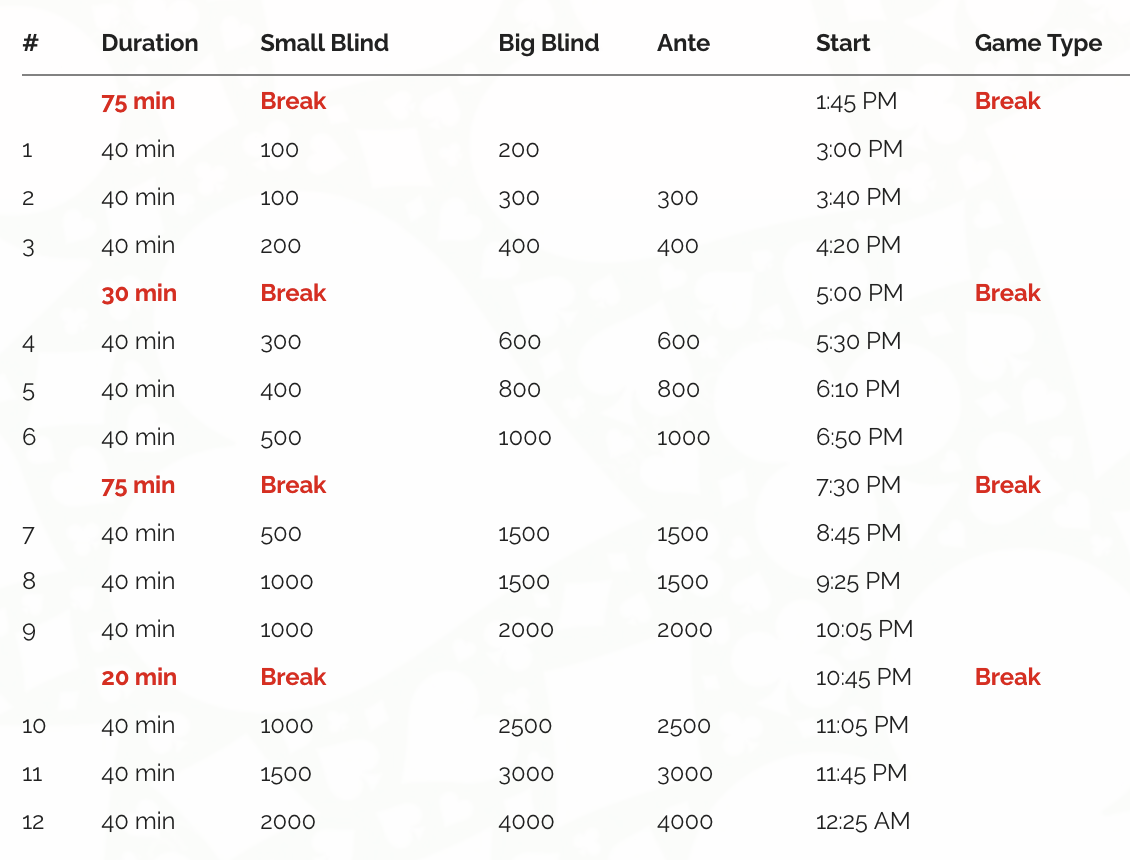
Task: Select the Big Blind column header
Action: [549, 44]
